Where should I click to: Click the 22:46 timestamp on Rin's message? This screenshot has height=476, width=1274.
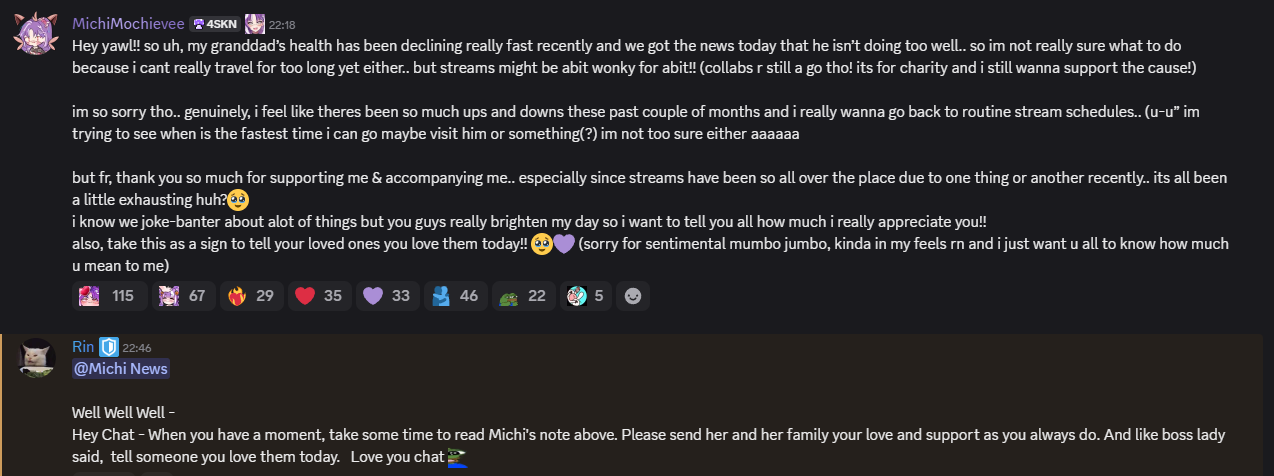[136, 348]
